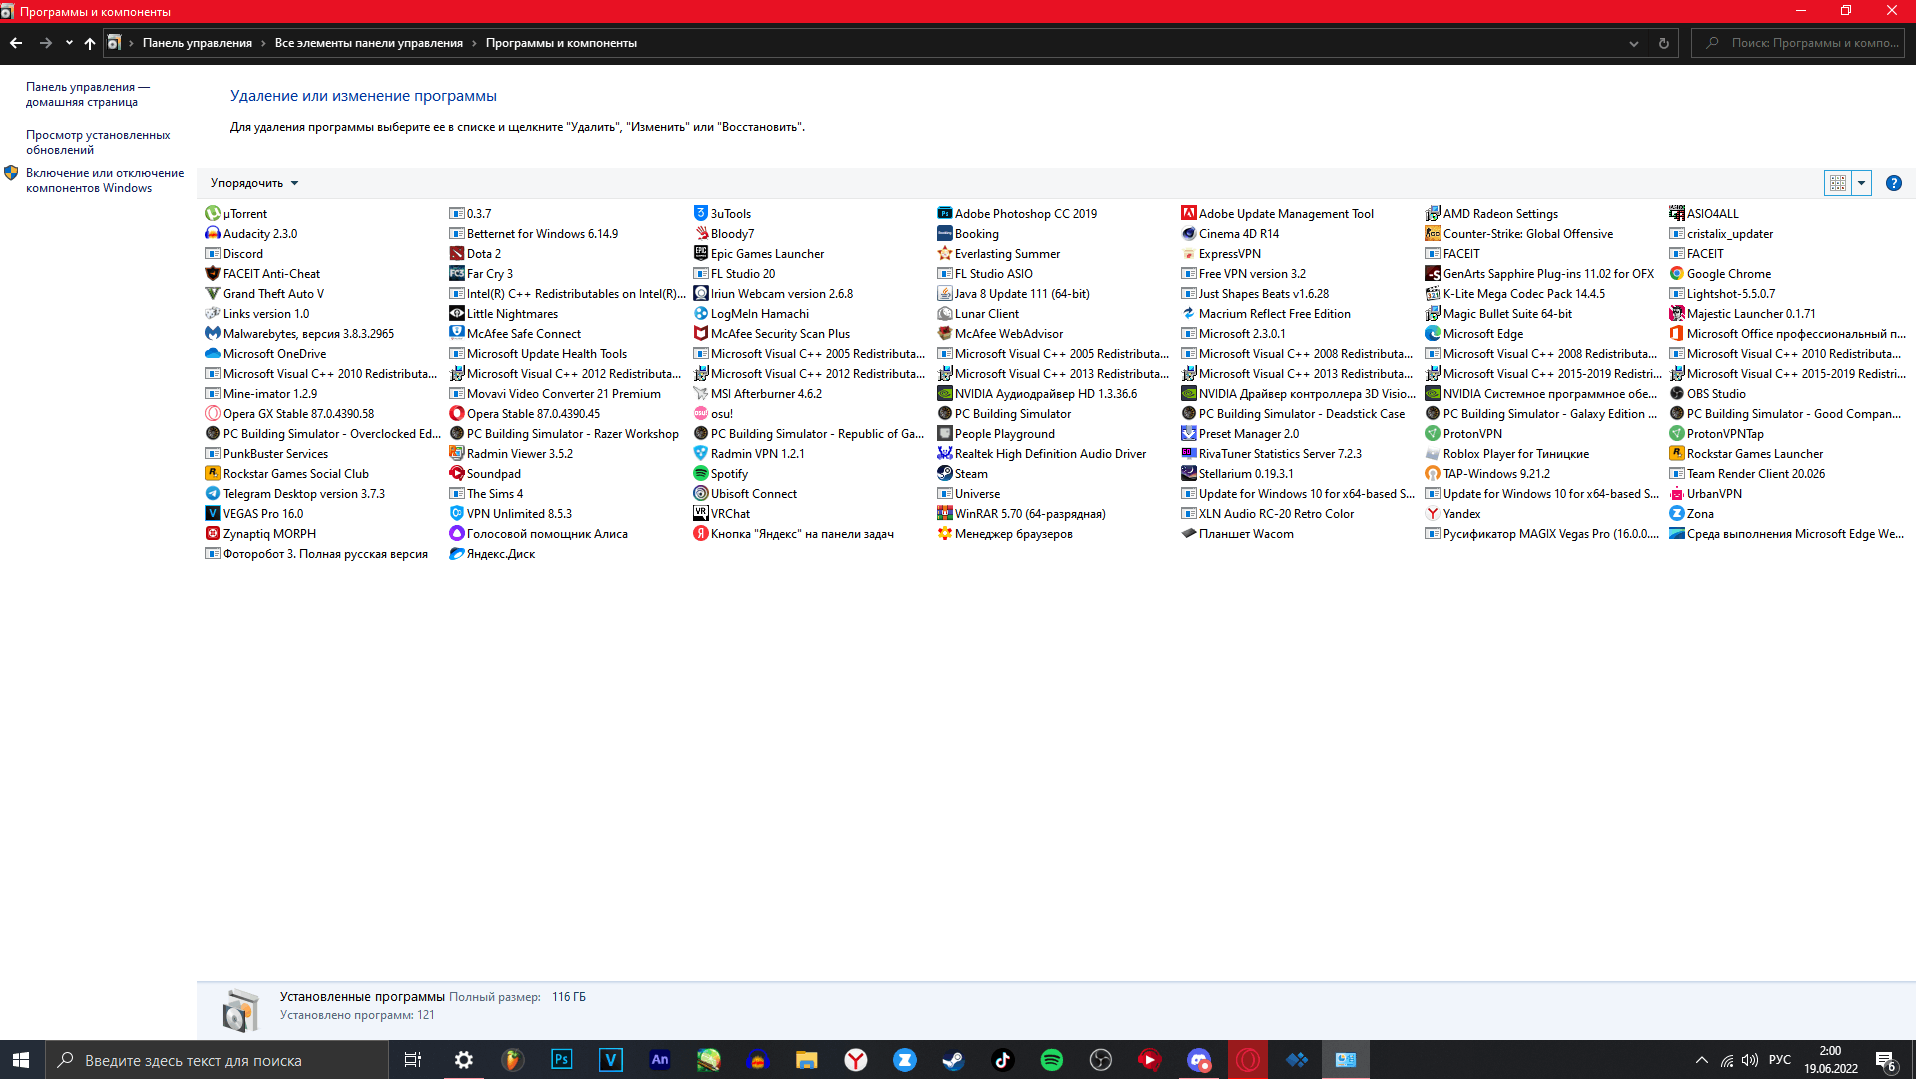Image resolution: width=1916 pixels, height=1079 pixels.
Task: Open Task View on the taskbar
Action: tap(412, 1060)
